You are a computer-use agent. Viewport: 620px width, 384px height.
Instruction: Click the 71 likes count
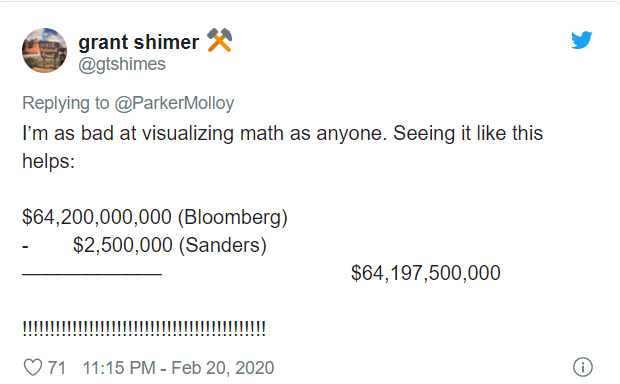tap(57, 368)
